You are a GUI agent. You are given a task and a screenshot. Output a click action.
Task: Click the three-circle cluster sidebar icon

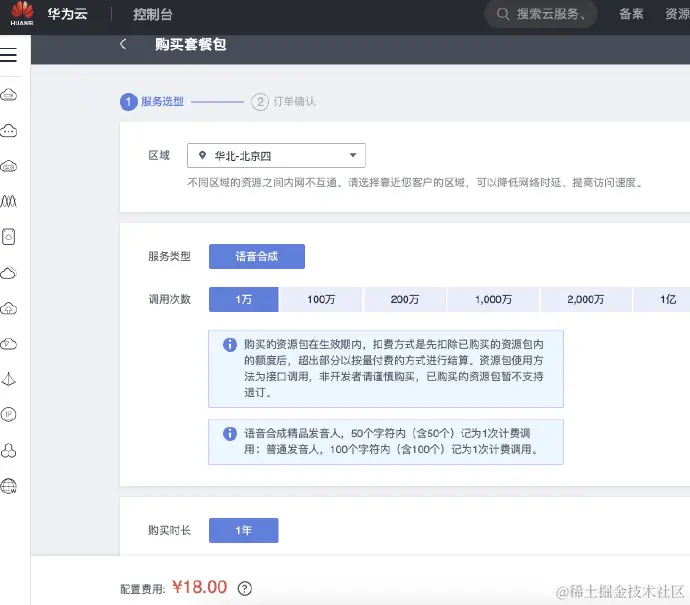pos(9,451)
